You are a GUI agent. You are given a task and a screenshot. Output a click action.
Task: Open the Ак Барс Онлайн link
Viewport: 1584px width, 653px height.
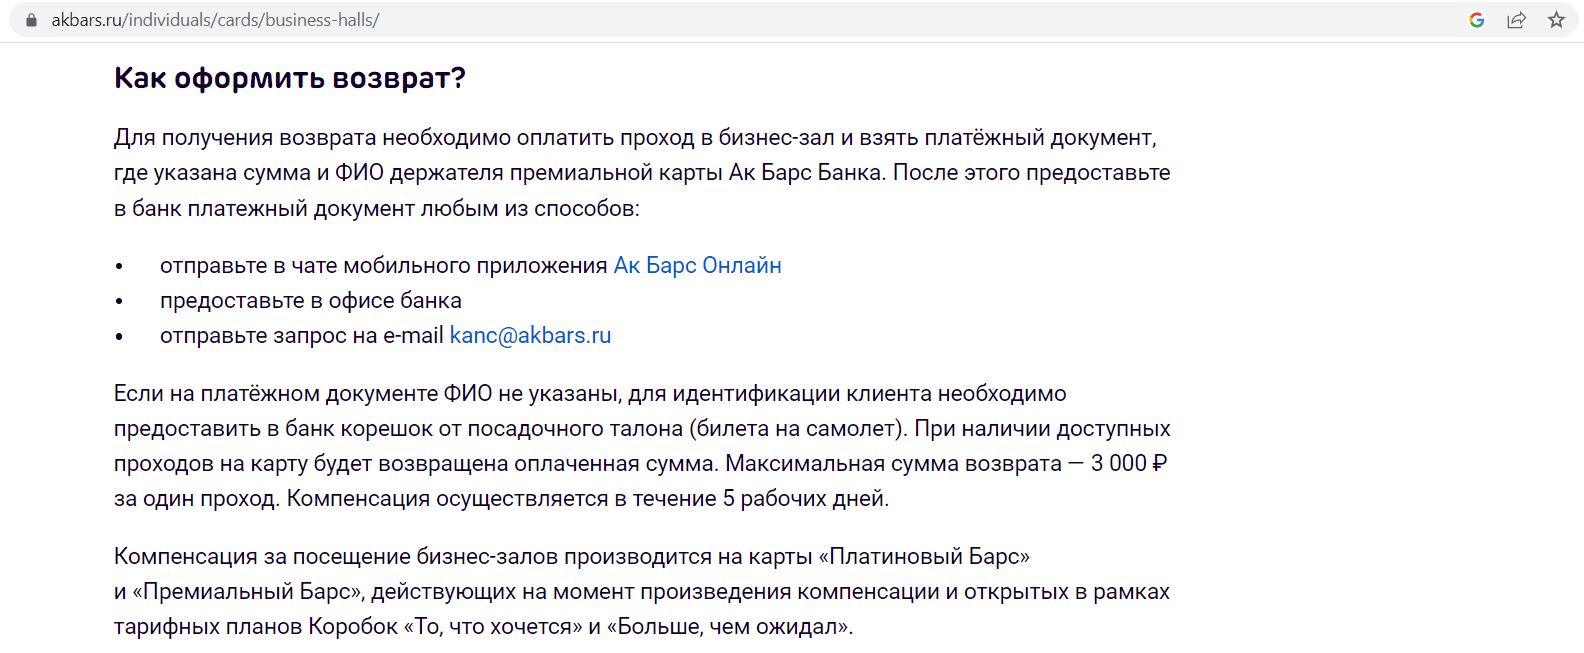point(697,266)
